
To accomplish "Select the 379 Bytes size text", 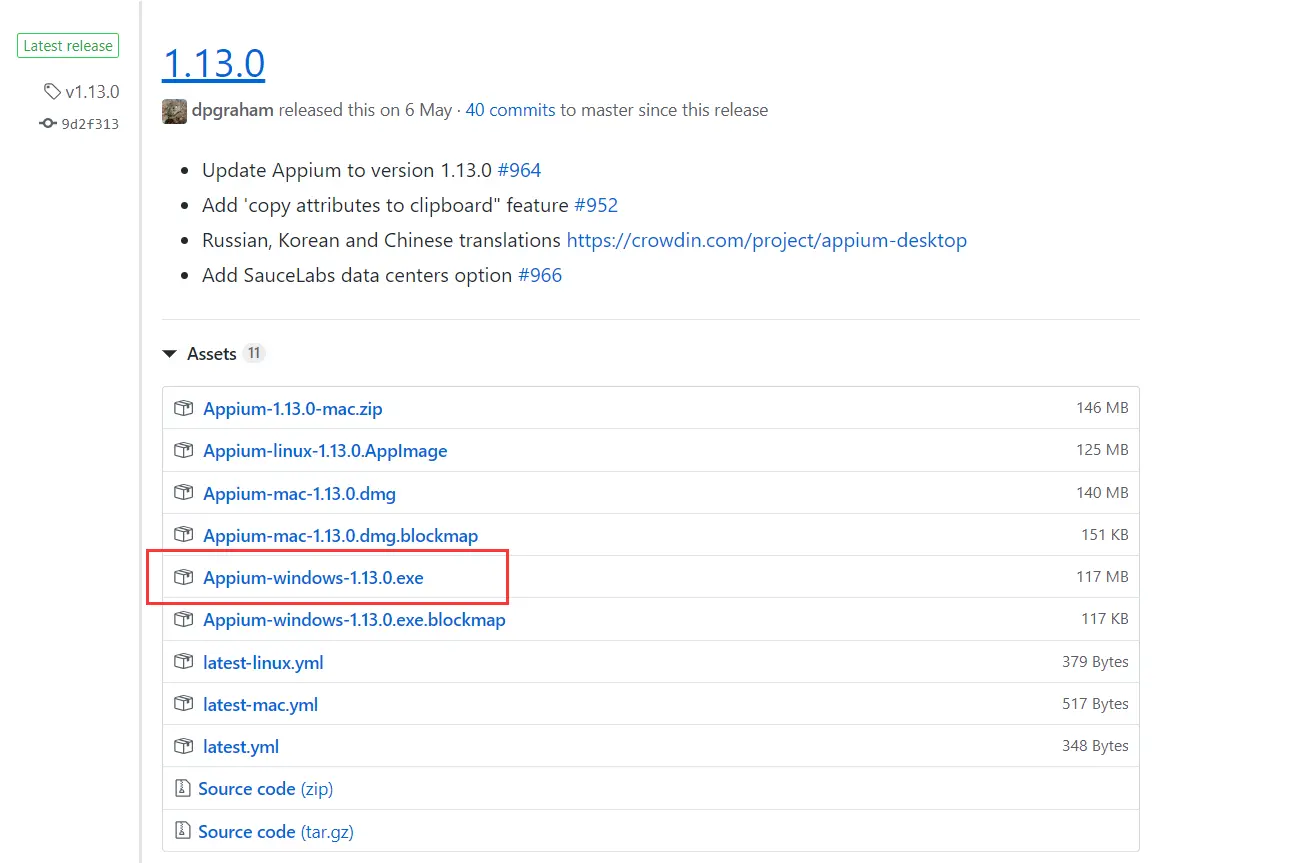I will click(1095, 662).
